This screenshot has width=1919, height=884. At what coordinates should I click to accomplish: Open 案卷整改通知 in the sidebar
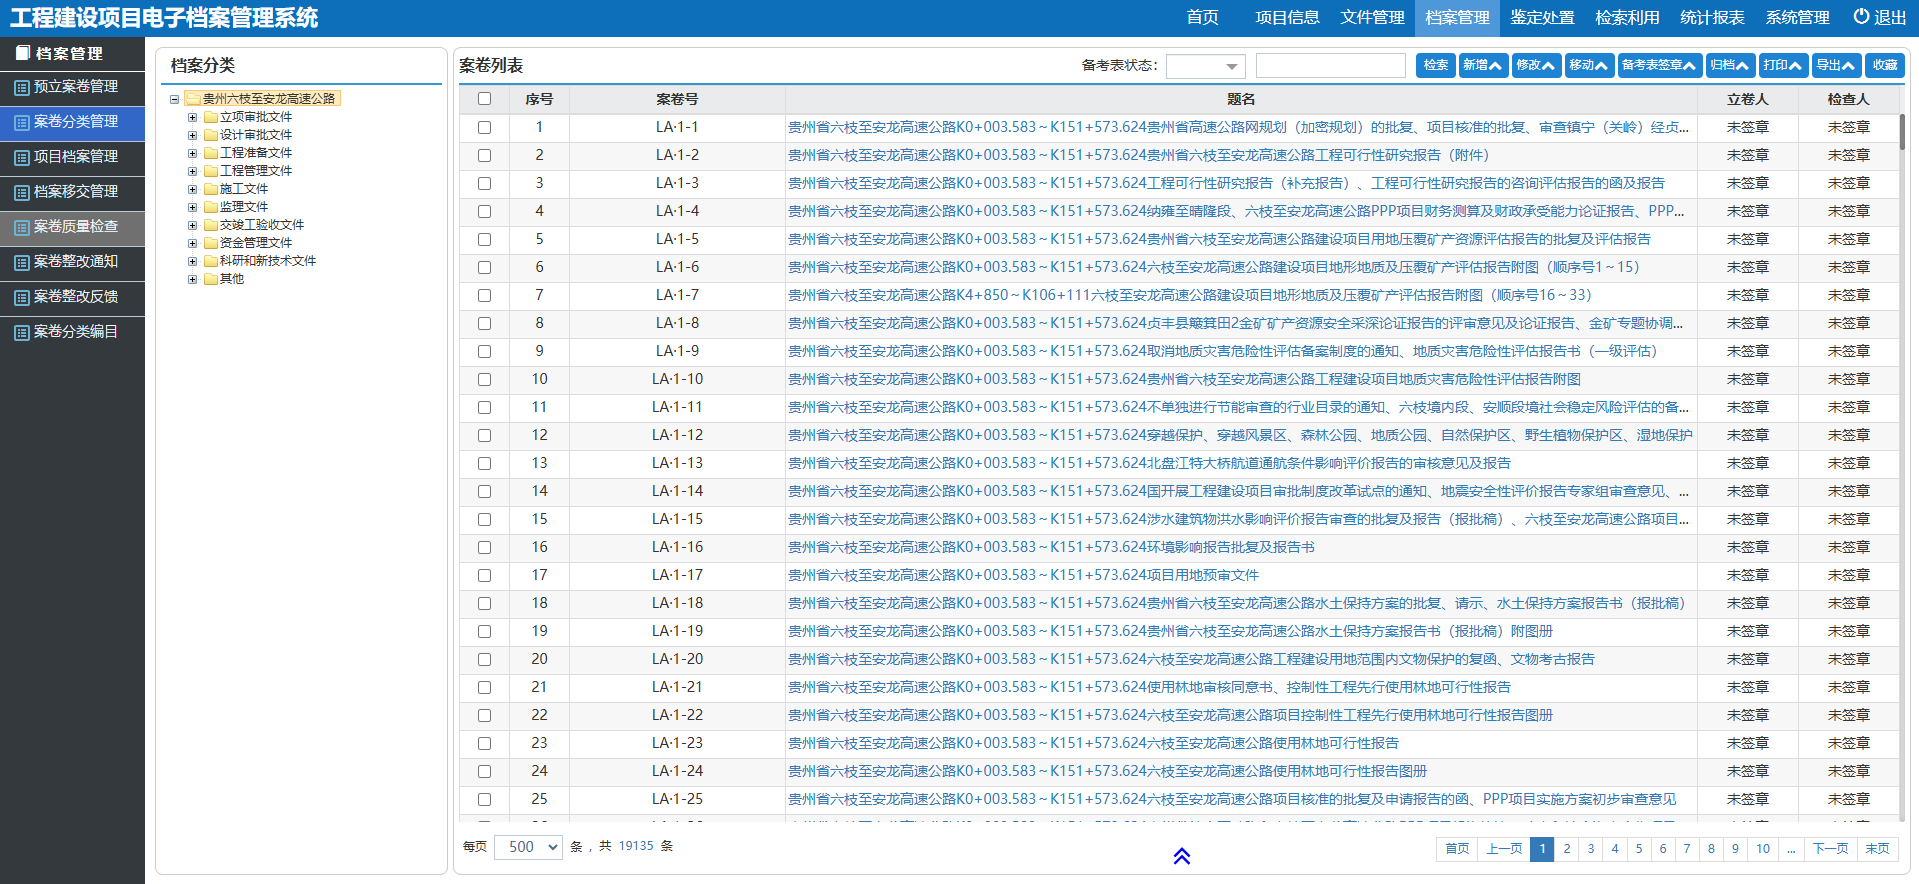[72, 262]
